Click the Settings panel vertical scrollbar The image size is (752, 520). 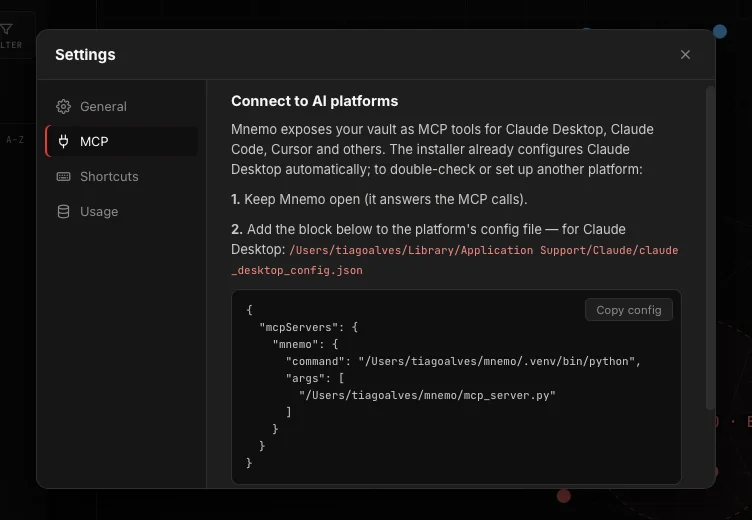click(710, 248)
